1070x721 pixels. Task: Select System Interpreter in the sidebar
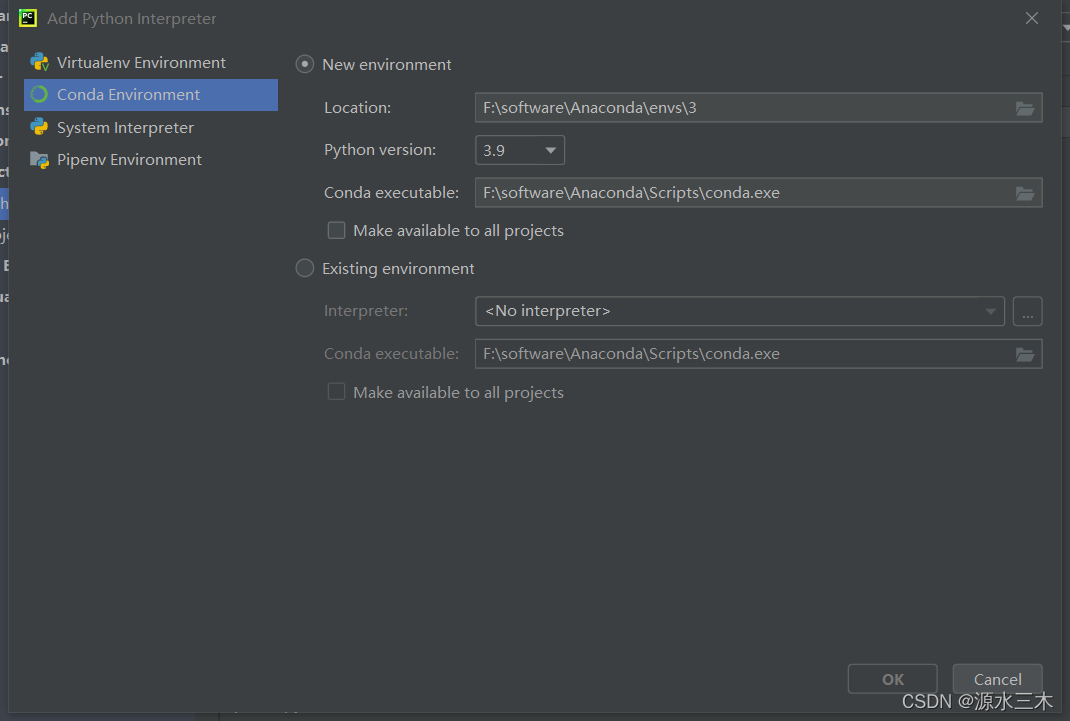(151, 128)
